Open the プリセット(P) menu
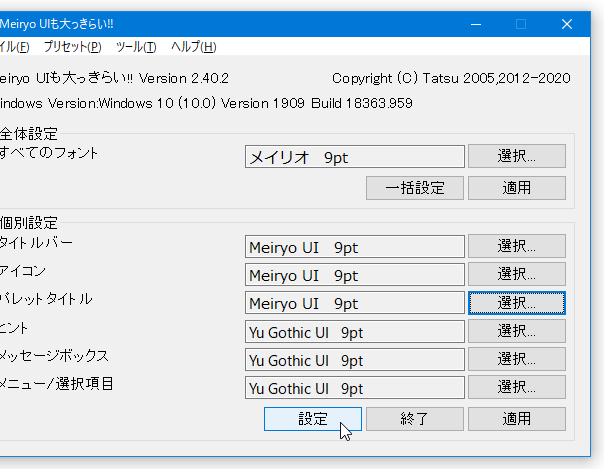This screenshot has width=604, height=469. [x=72, y=47]
